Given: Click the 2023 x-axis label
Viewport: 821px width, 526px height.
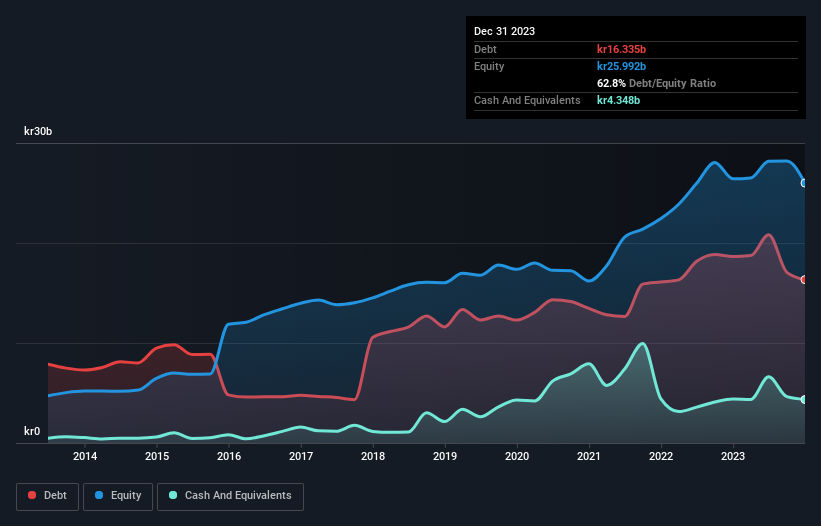Looking at the screenshot, I should (x=733, y=456).
